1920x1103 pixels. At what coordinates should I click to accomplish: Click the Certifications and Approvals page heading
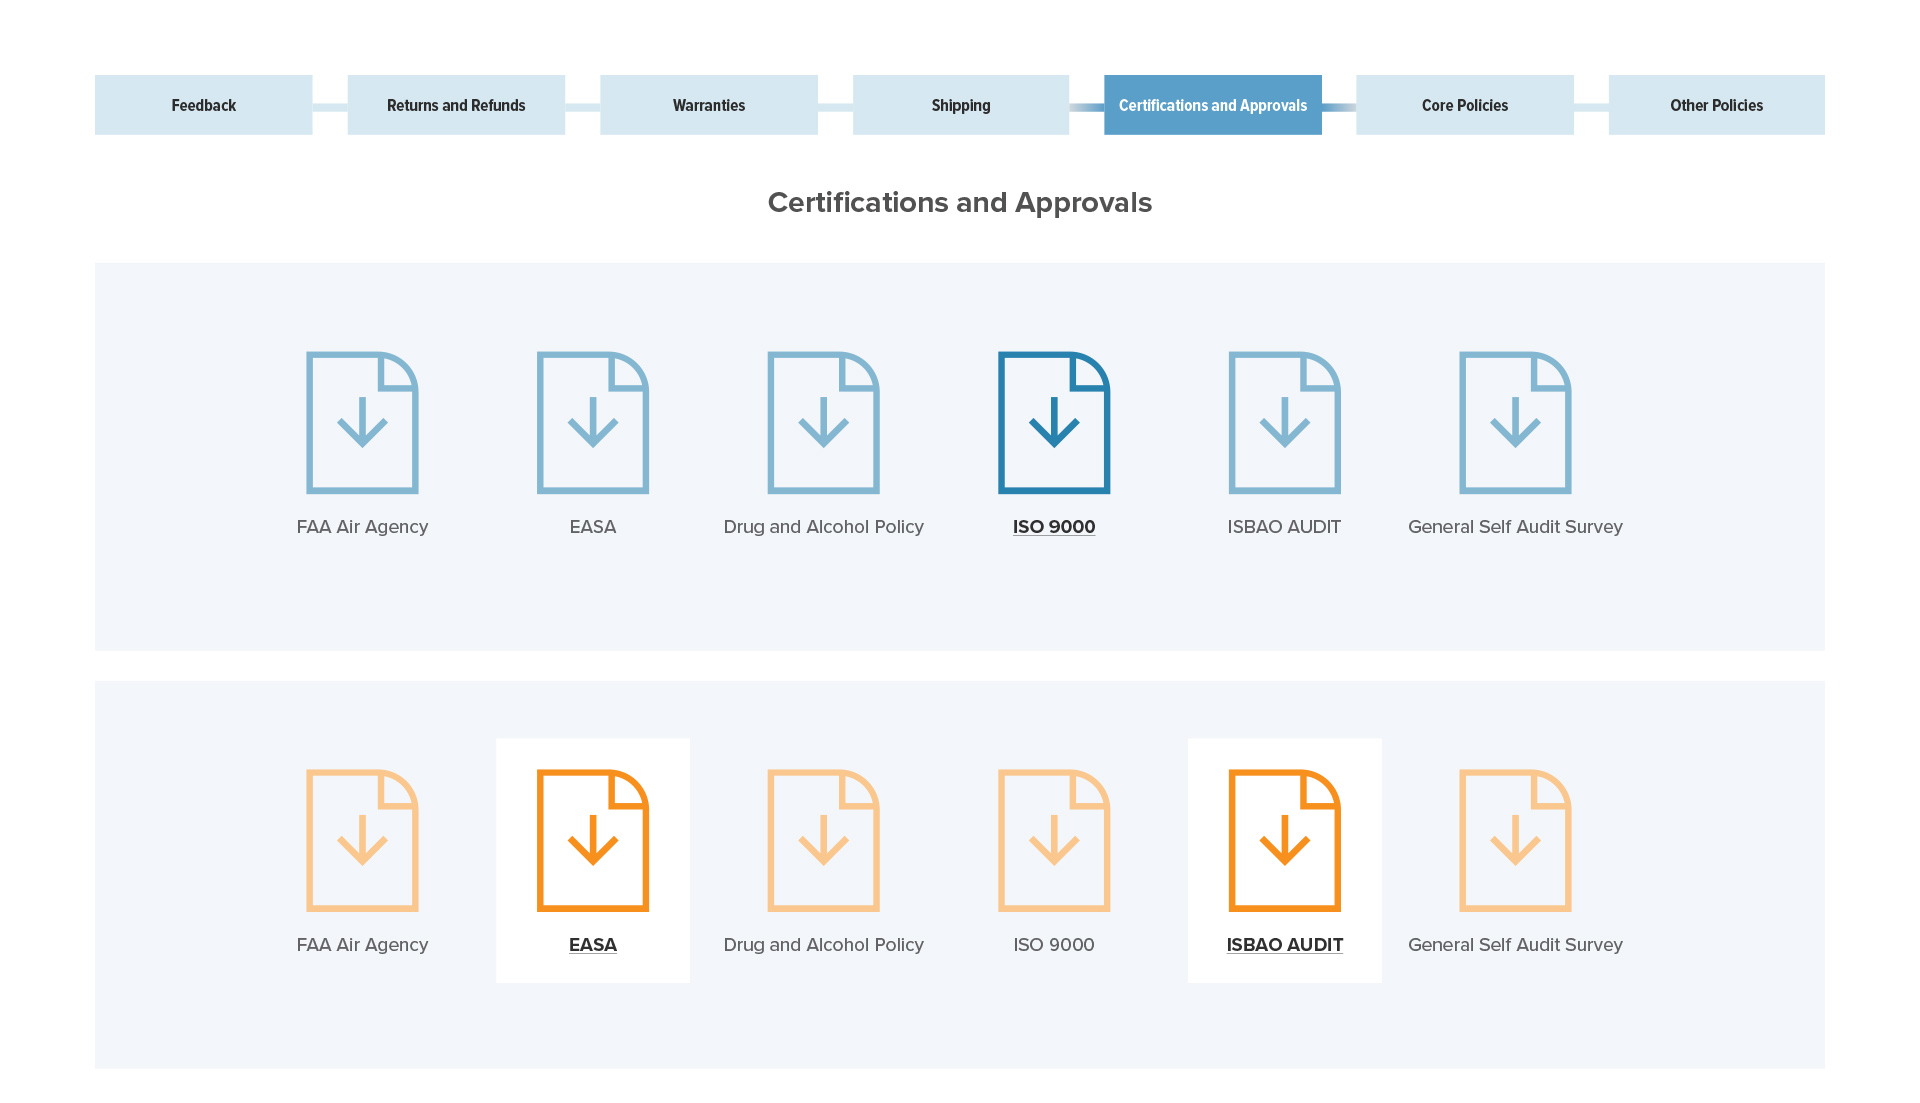[x=960, y=203]
